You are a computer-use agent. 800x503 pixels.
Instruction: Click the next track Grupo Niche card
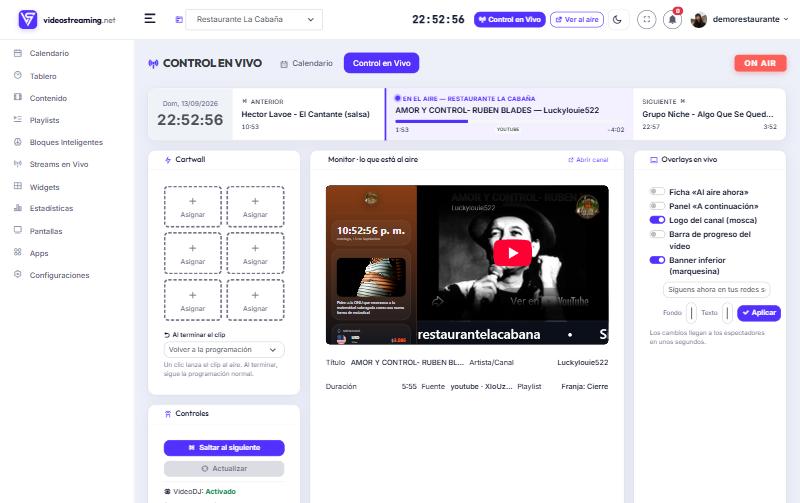click(x=709, y=114)
